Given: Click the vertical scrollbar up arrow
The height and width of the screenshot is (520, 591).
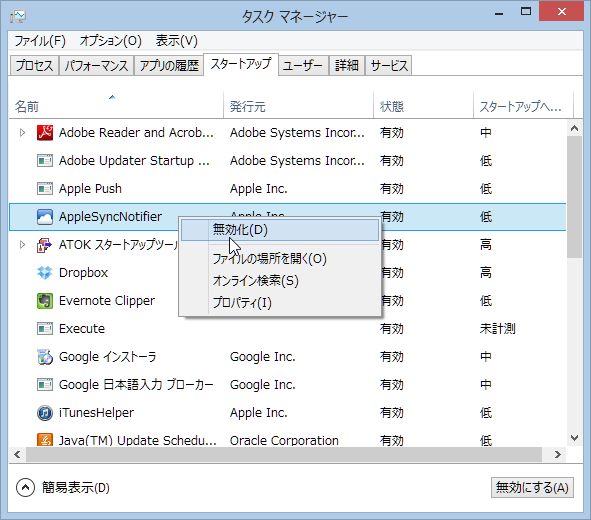Looking at the screenshot, I should (574, 128).
